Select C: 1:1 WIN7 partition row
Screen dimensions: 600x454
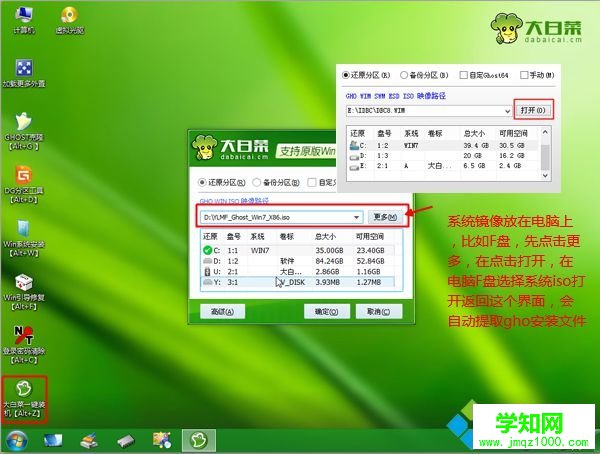[x=297, y=250]
